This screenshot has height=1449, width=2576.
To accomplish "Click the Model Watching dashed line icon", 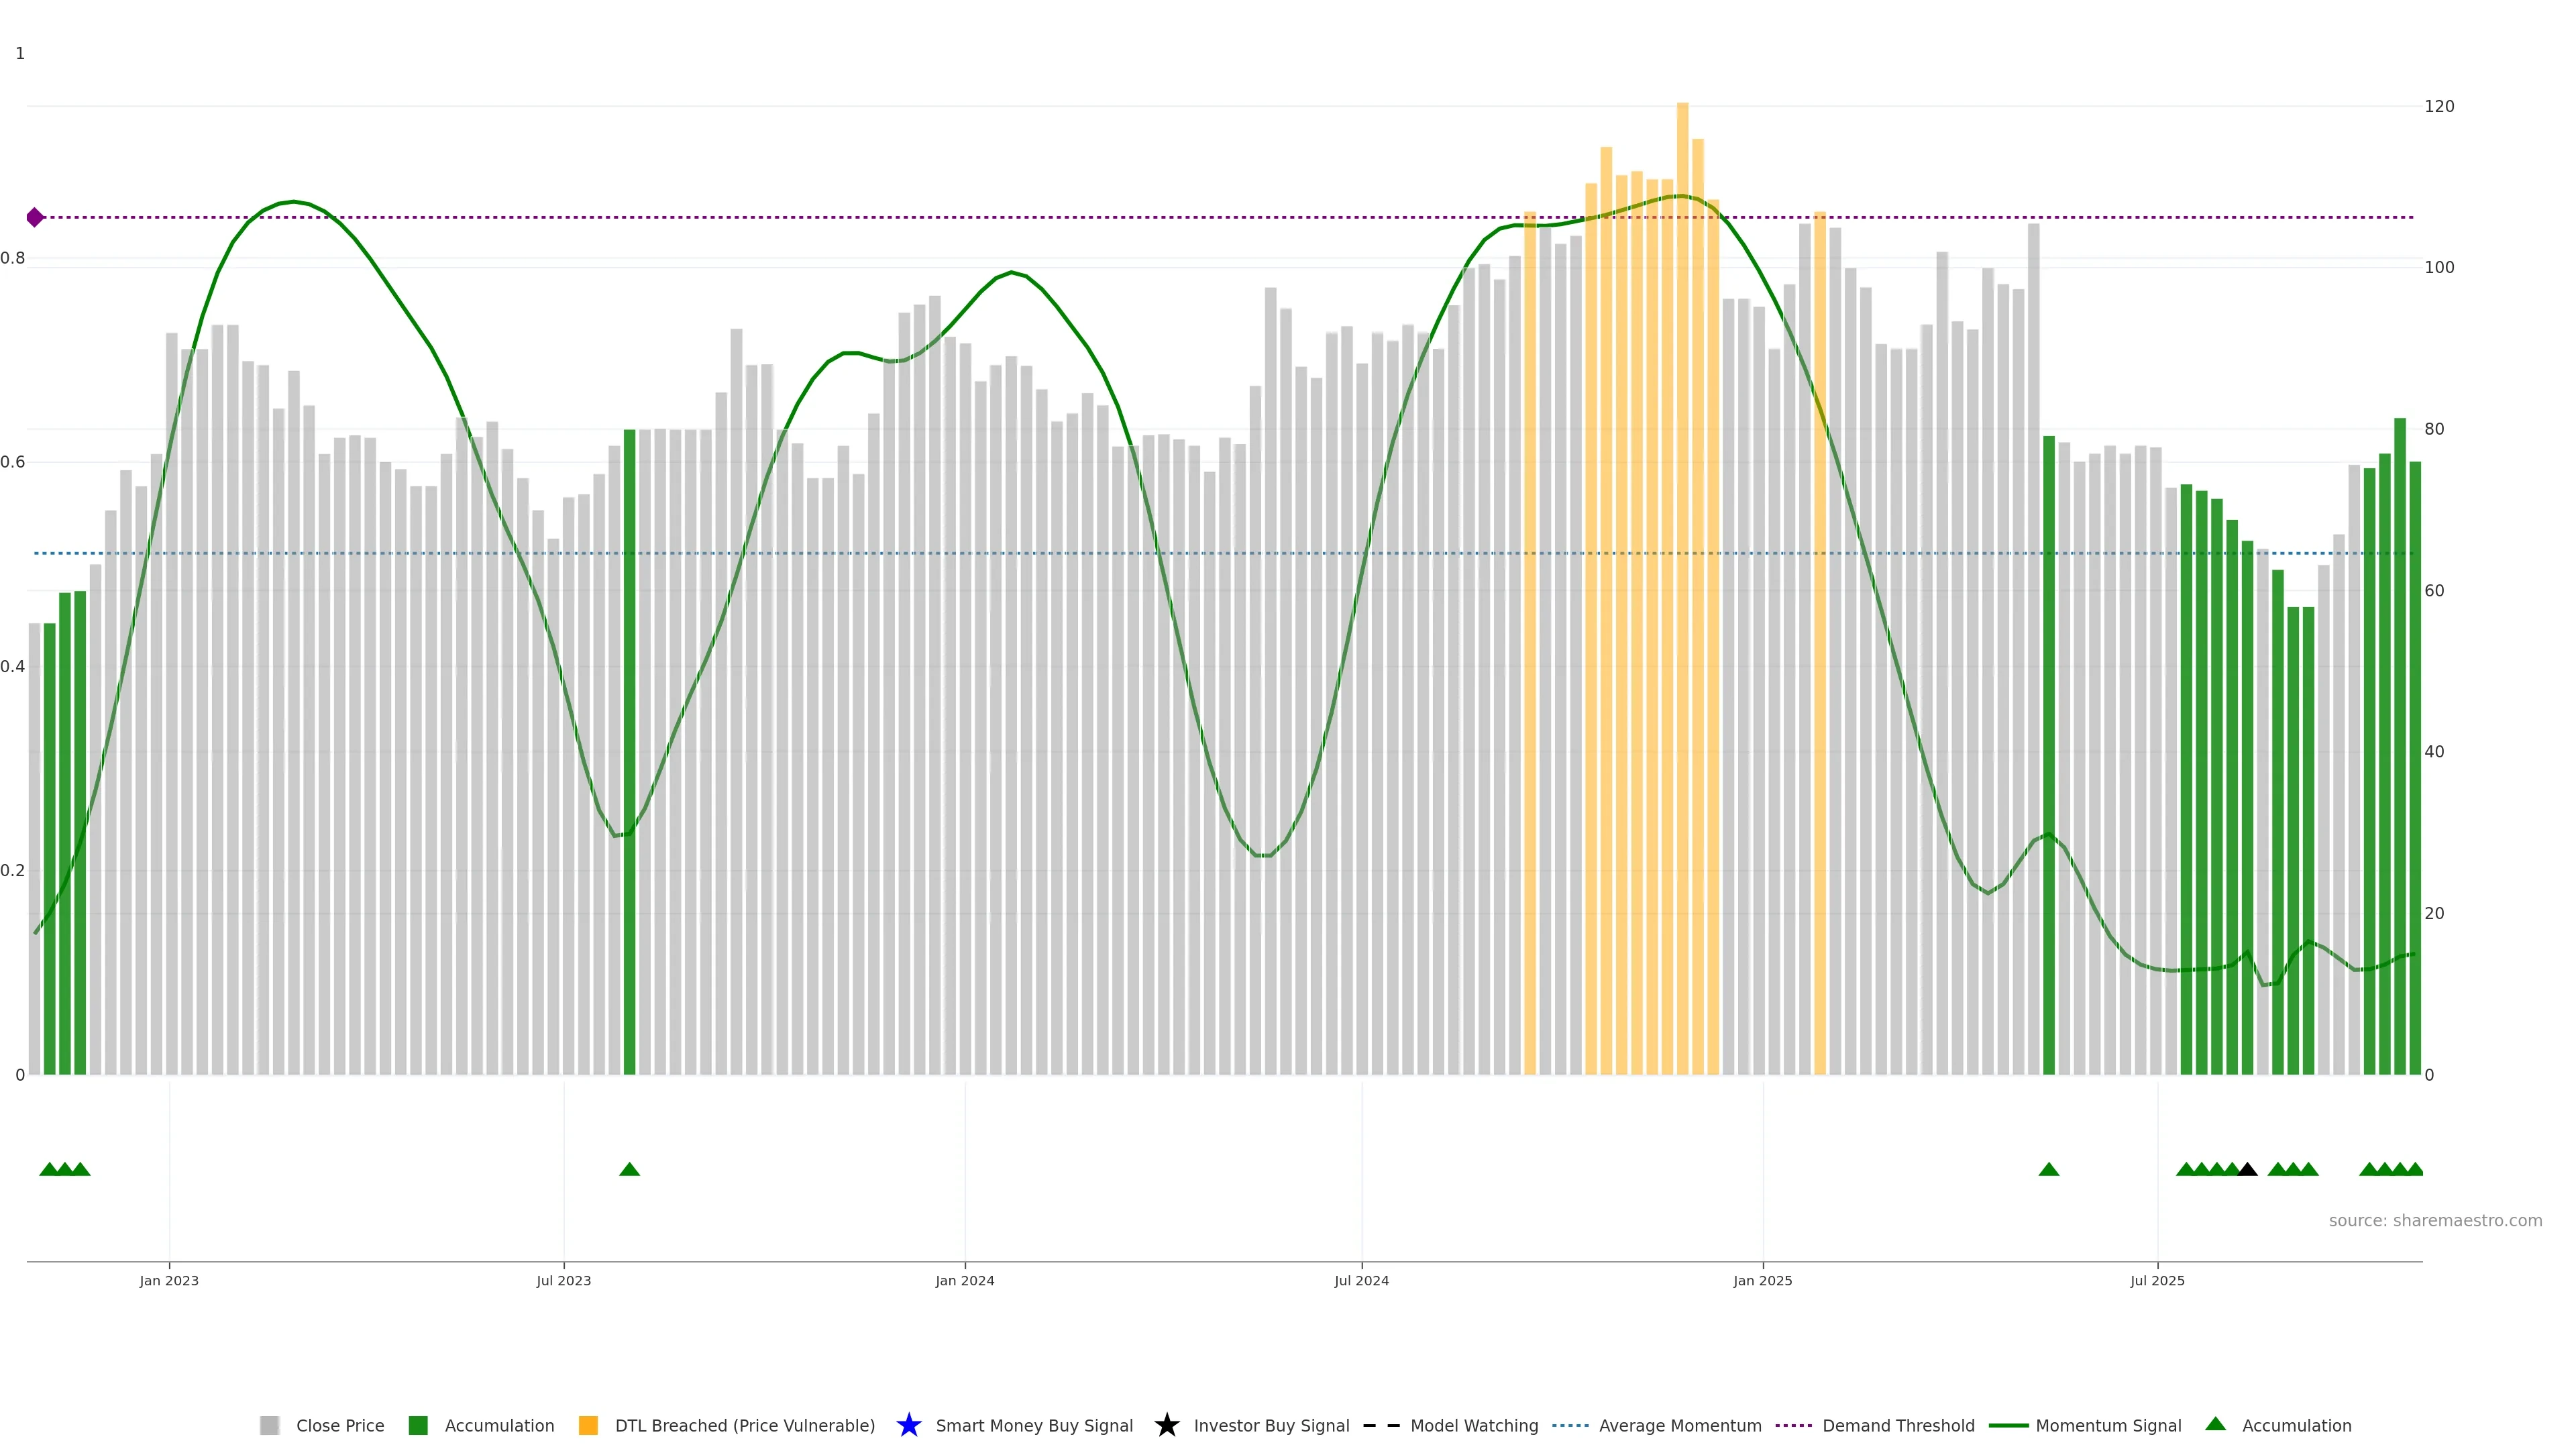I will (x=1381, y=1425).
